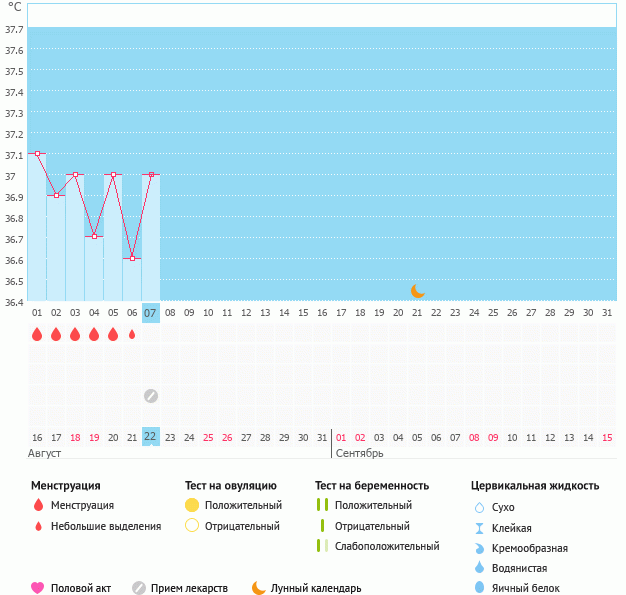The width and height of the screenshot is (626, 595).
Task: Click the sticky cervical fluid hourglass icon
Action: coord(479,528)
